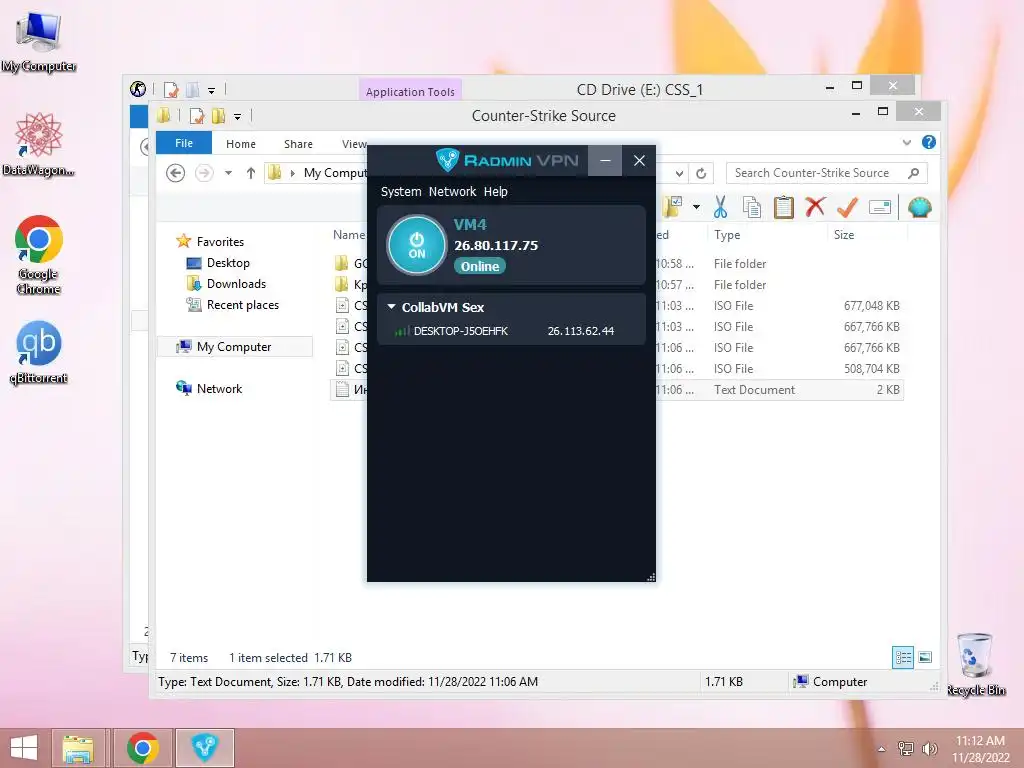Click the 508,704 KB ISO file size
Viewport: 1024px width, 768px height.
(871, 369)
